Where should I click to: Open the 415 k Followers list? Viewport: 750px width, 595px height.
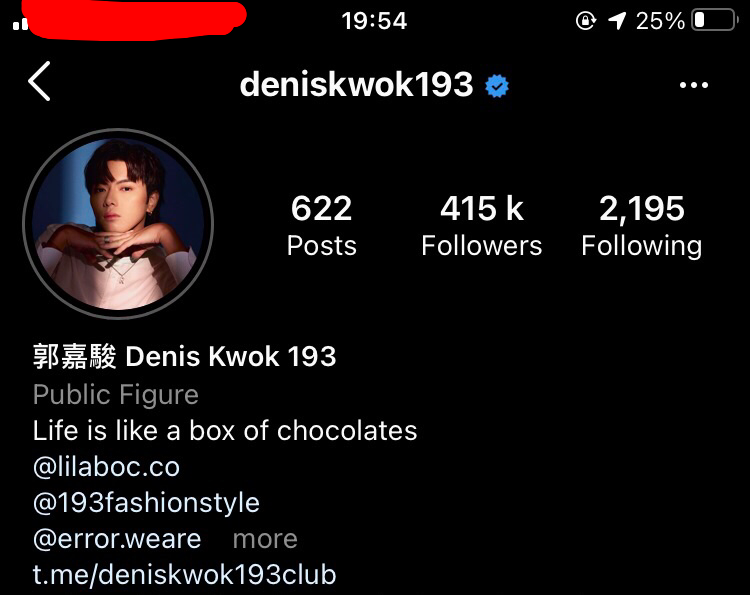(481, 225)
